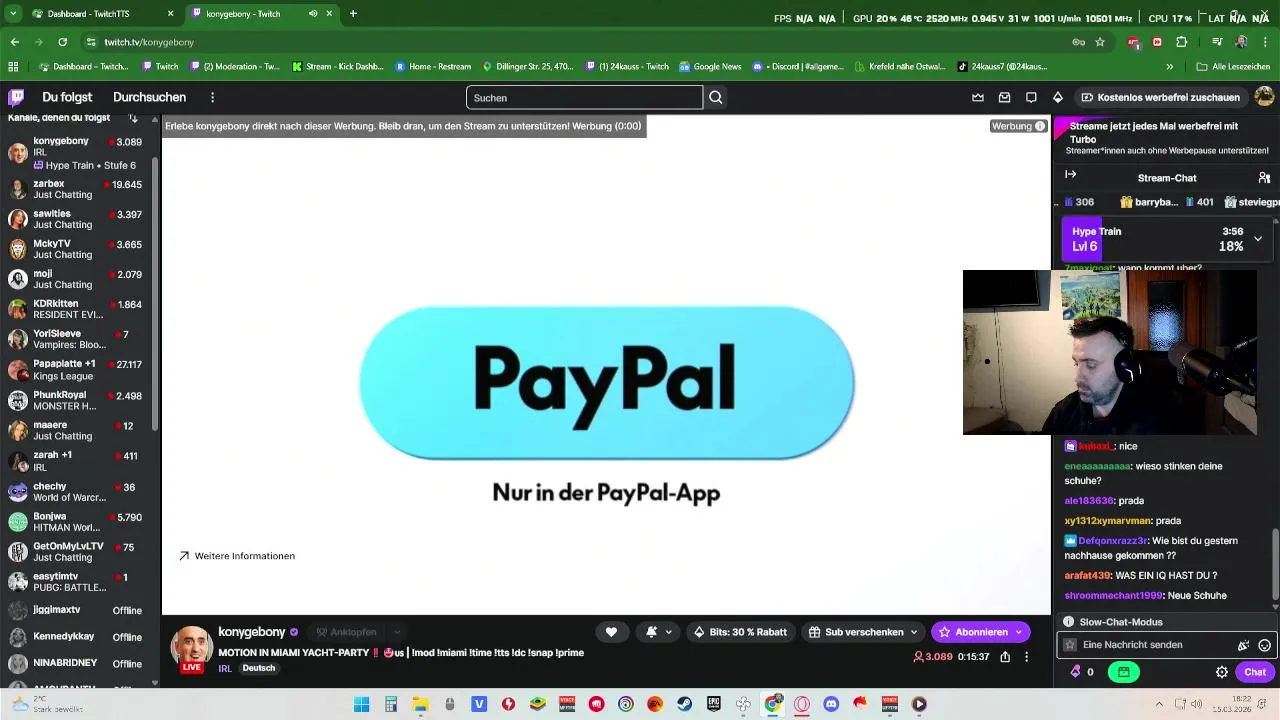
Task: Open MckyTV channel in the sidebar
Action: [x=78, y=249]
